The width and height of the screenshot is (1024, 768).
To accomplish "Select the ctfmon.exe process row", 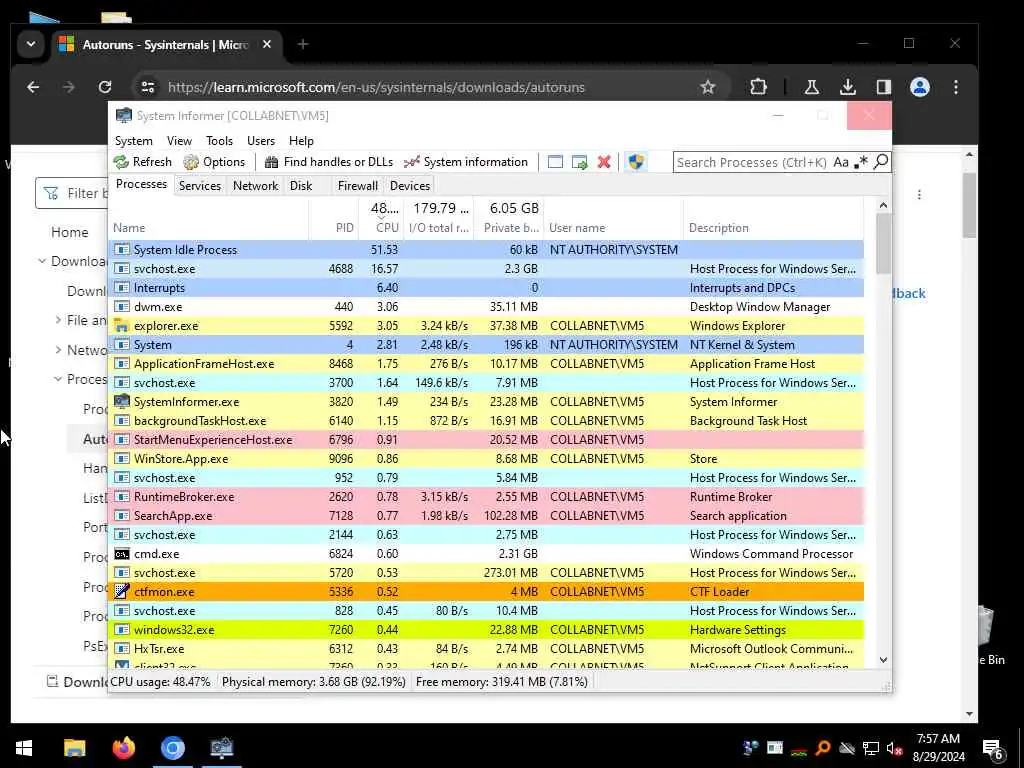I will point(487,592).
